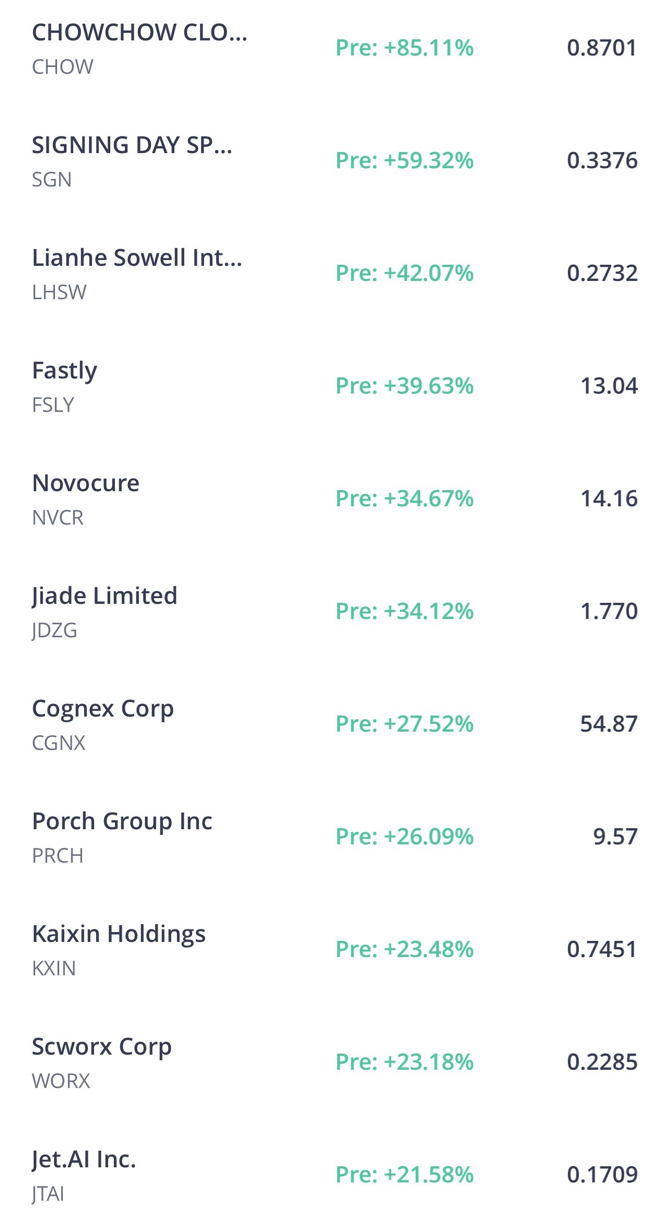Open the CHOWCHOW CLO... stock row

pos(335,48)
